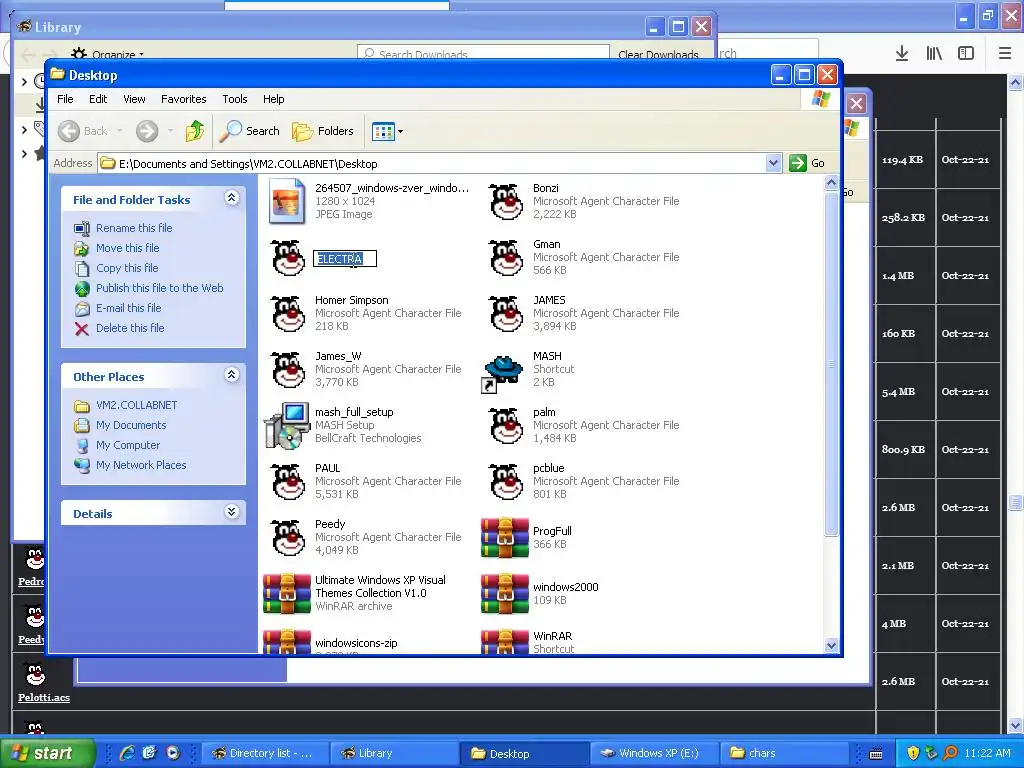Open the Search pane

249,131
